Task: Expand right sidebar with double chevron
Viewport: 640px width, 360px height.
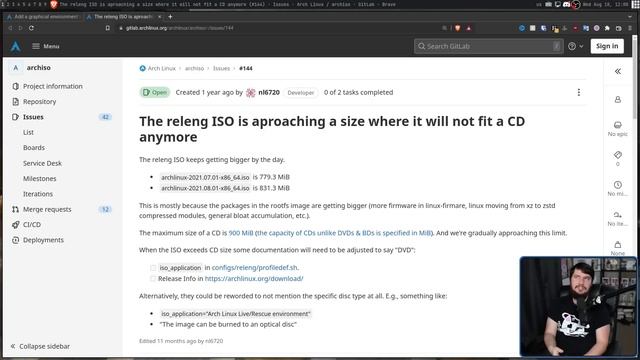Action: point(618,71)
